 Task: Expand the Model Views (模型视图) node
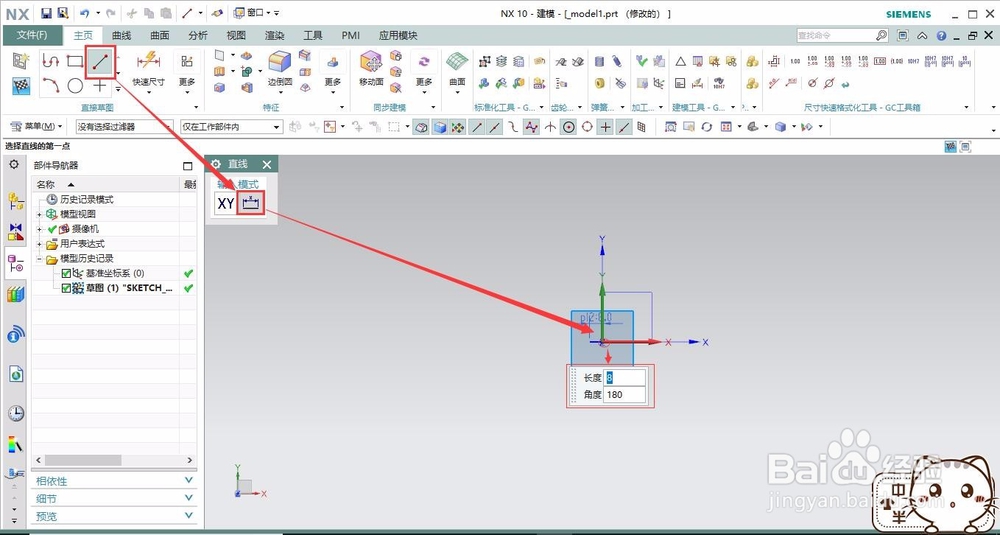40,214
